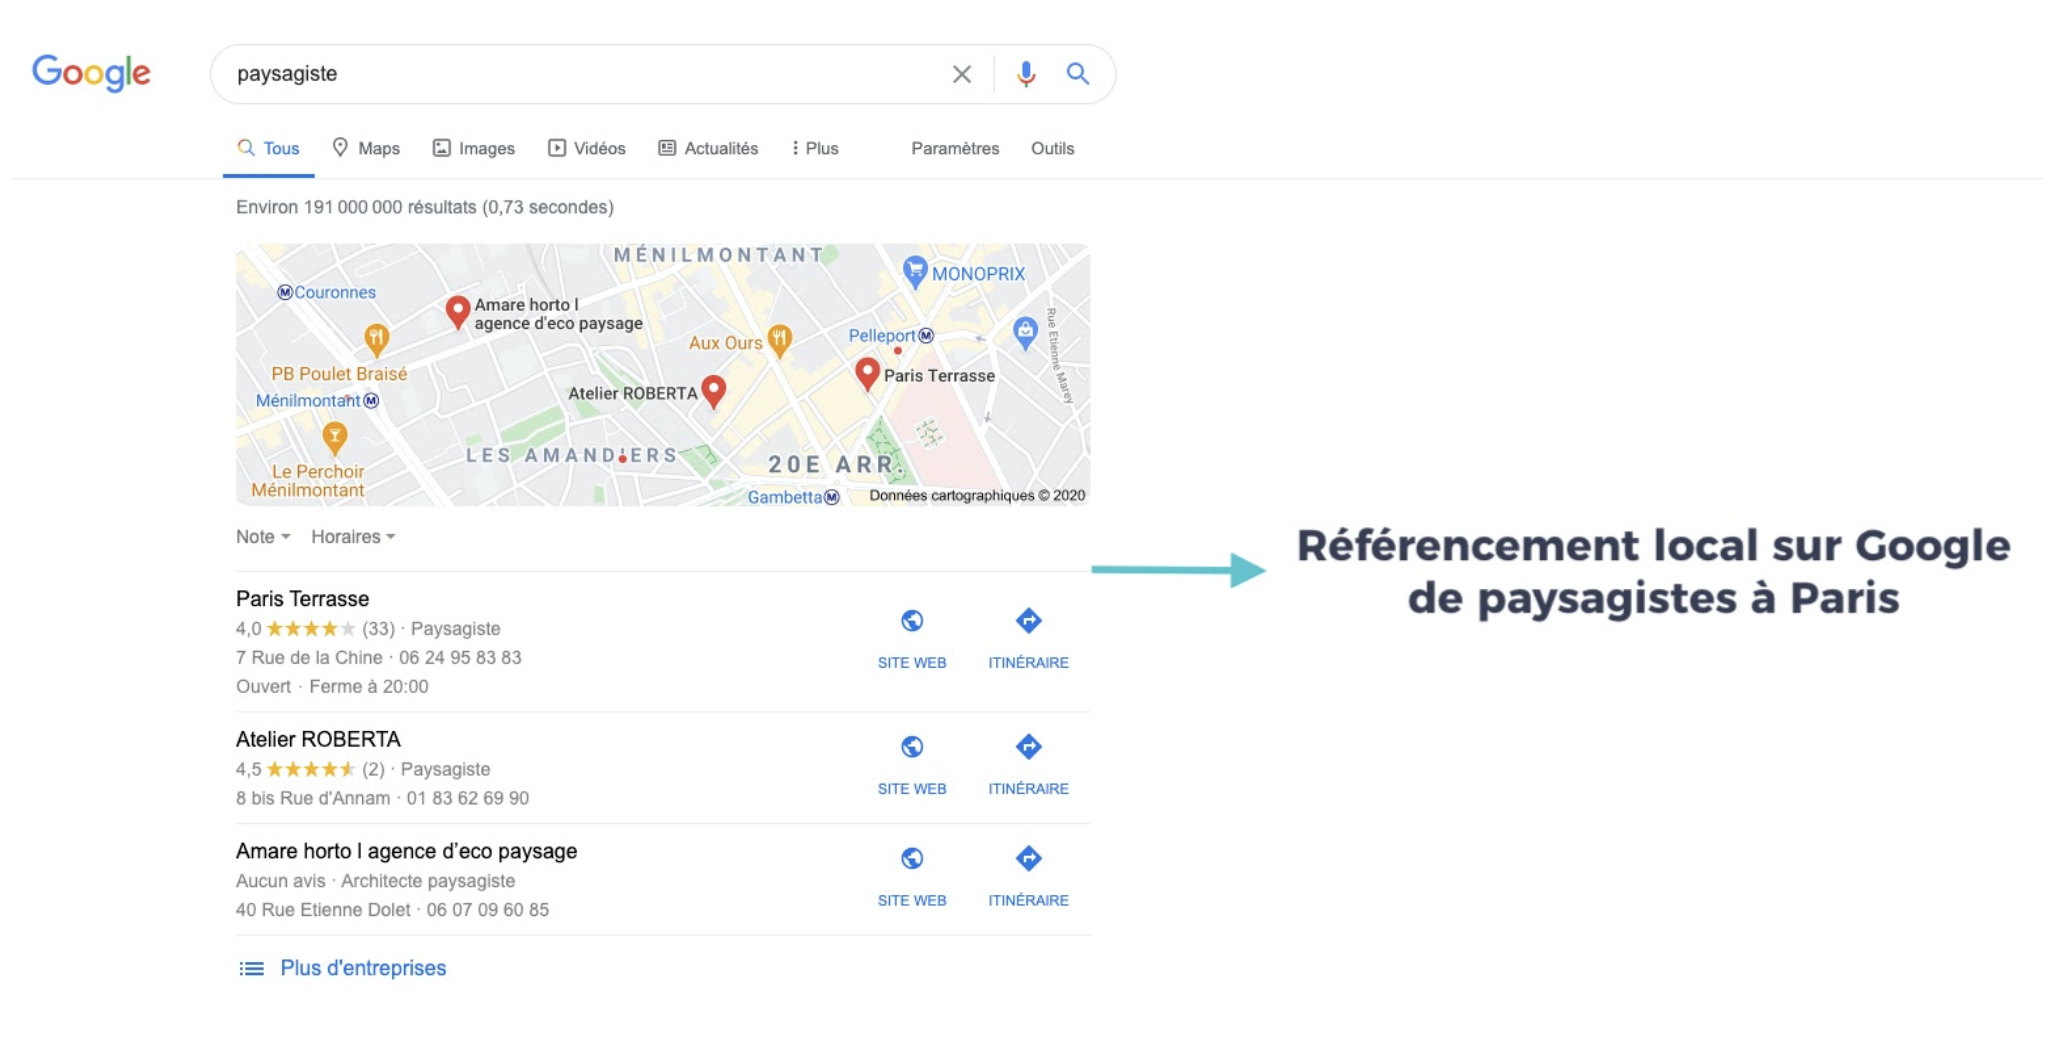Click the 20E ARR. map label
Screen dimensions: 2048x1050
click(x=836, y=465)
